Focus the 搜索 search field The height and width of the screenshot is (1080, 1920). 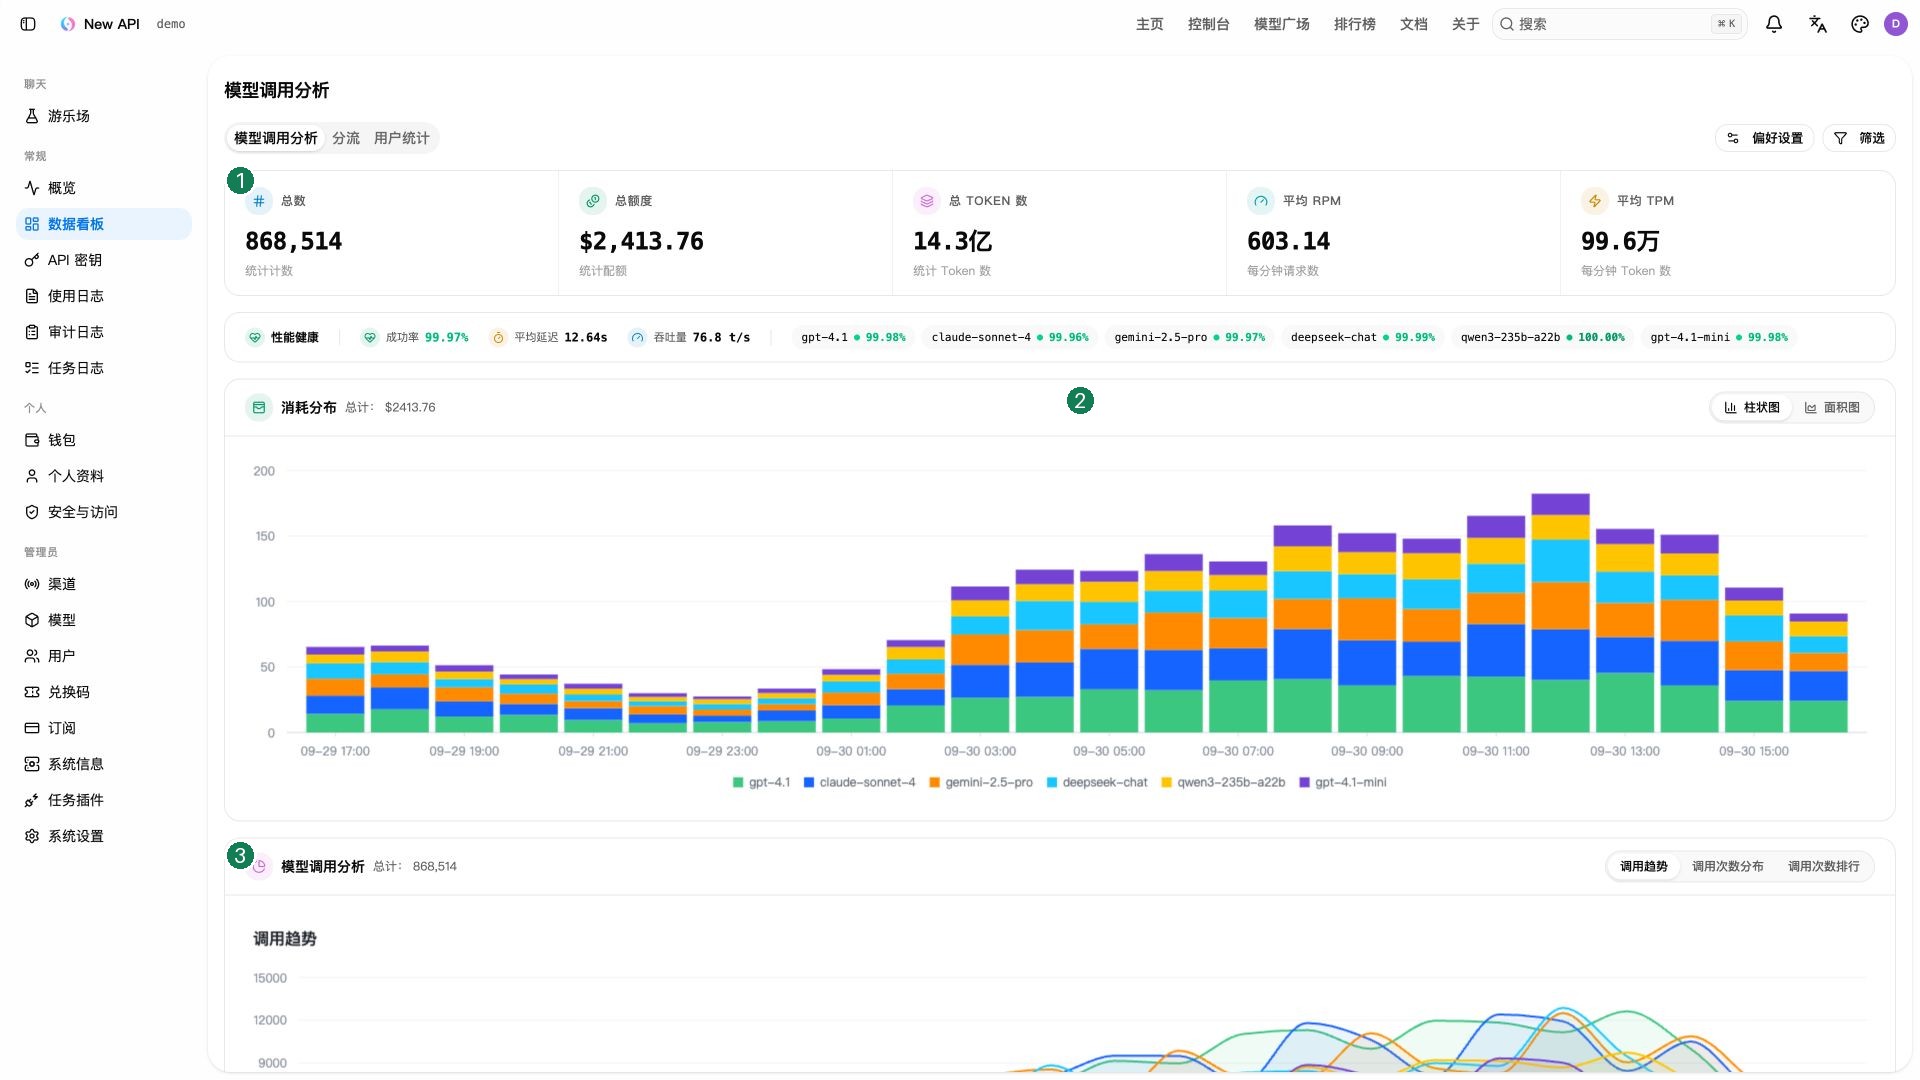1619,24
